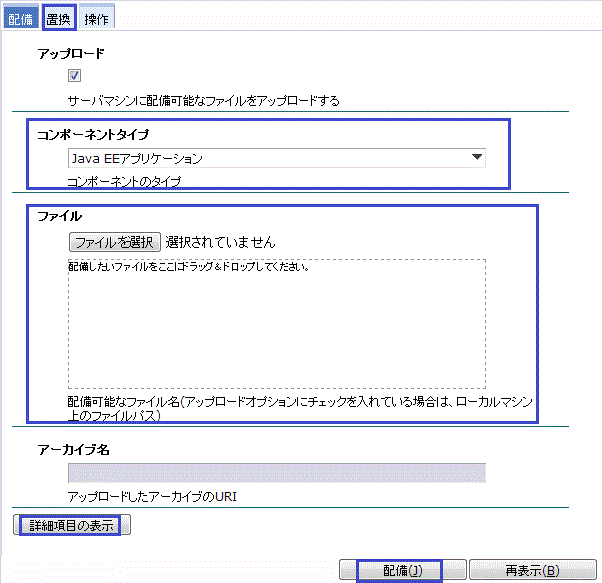Click the 再表示(B) refresh button
Viewport: 602px width, 583px height.
[x=532, y=571]
